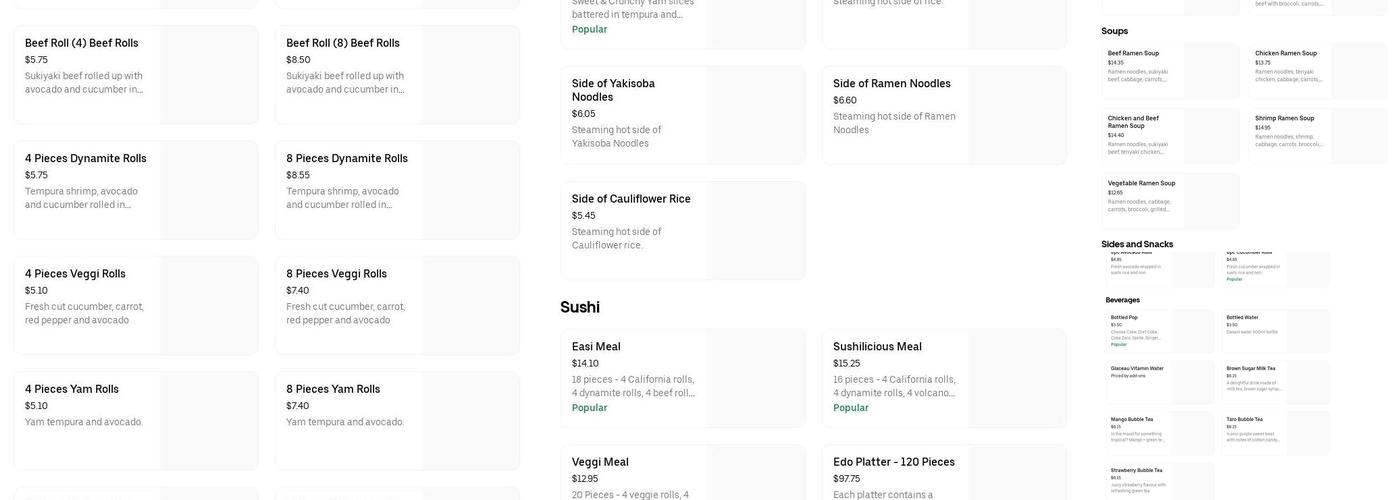Open the Beef Roll (4) Beef Rolls item
Screen dimensions: 1400x500
coord(136,75)
